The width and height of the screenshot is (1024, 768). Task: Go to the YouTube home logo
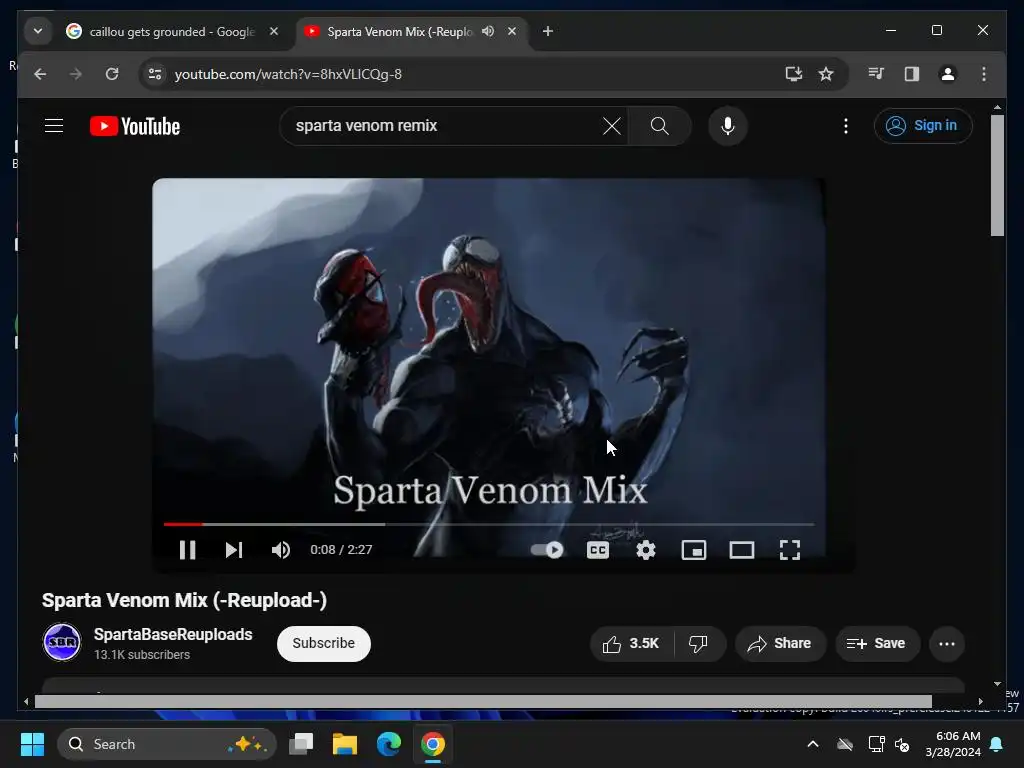pos(135,126)
